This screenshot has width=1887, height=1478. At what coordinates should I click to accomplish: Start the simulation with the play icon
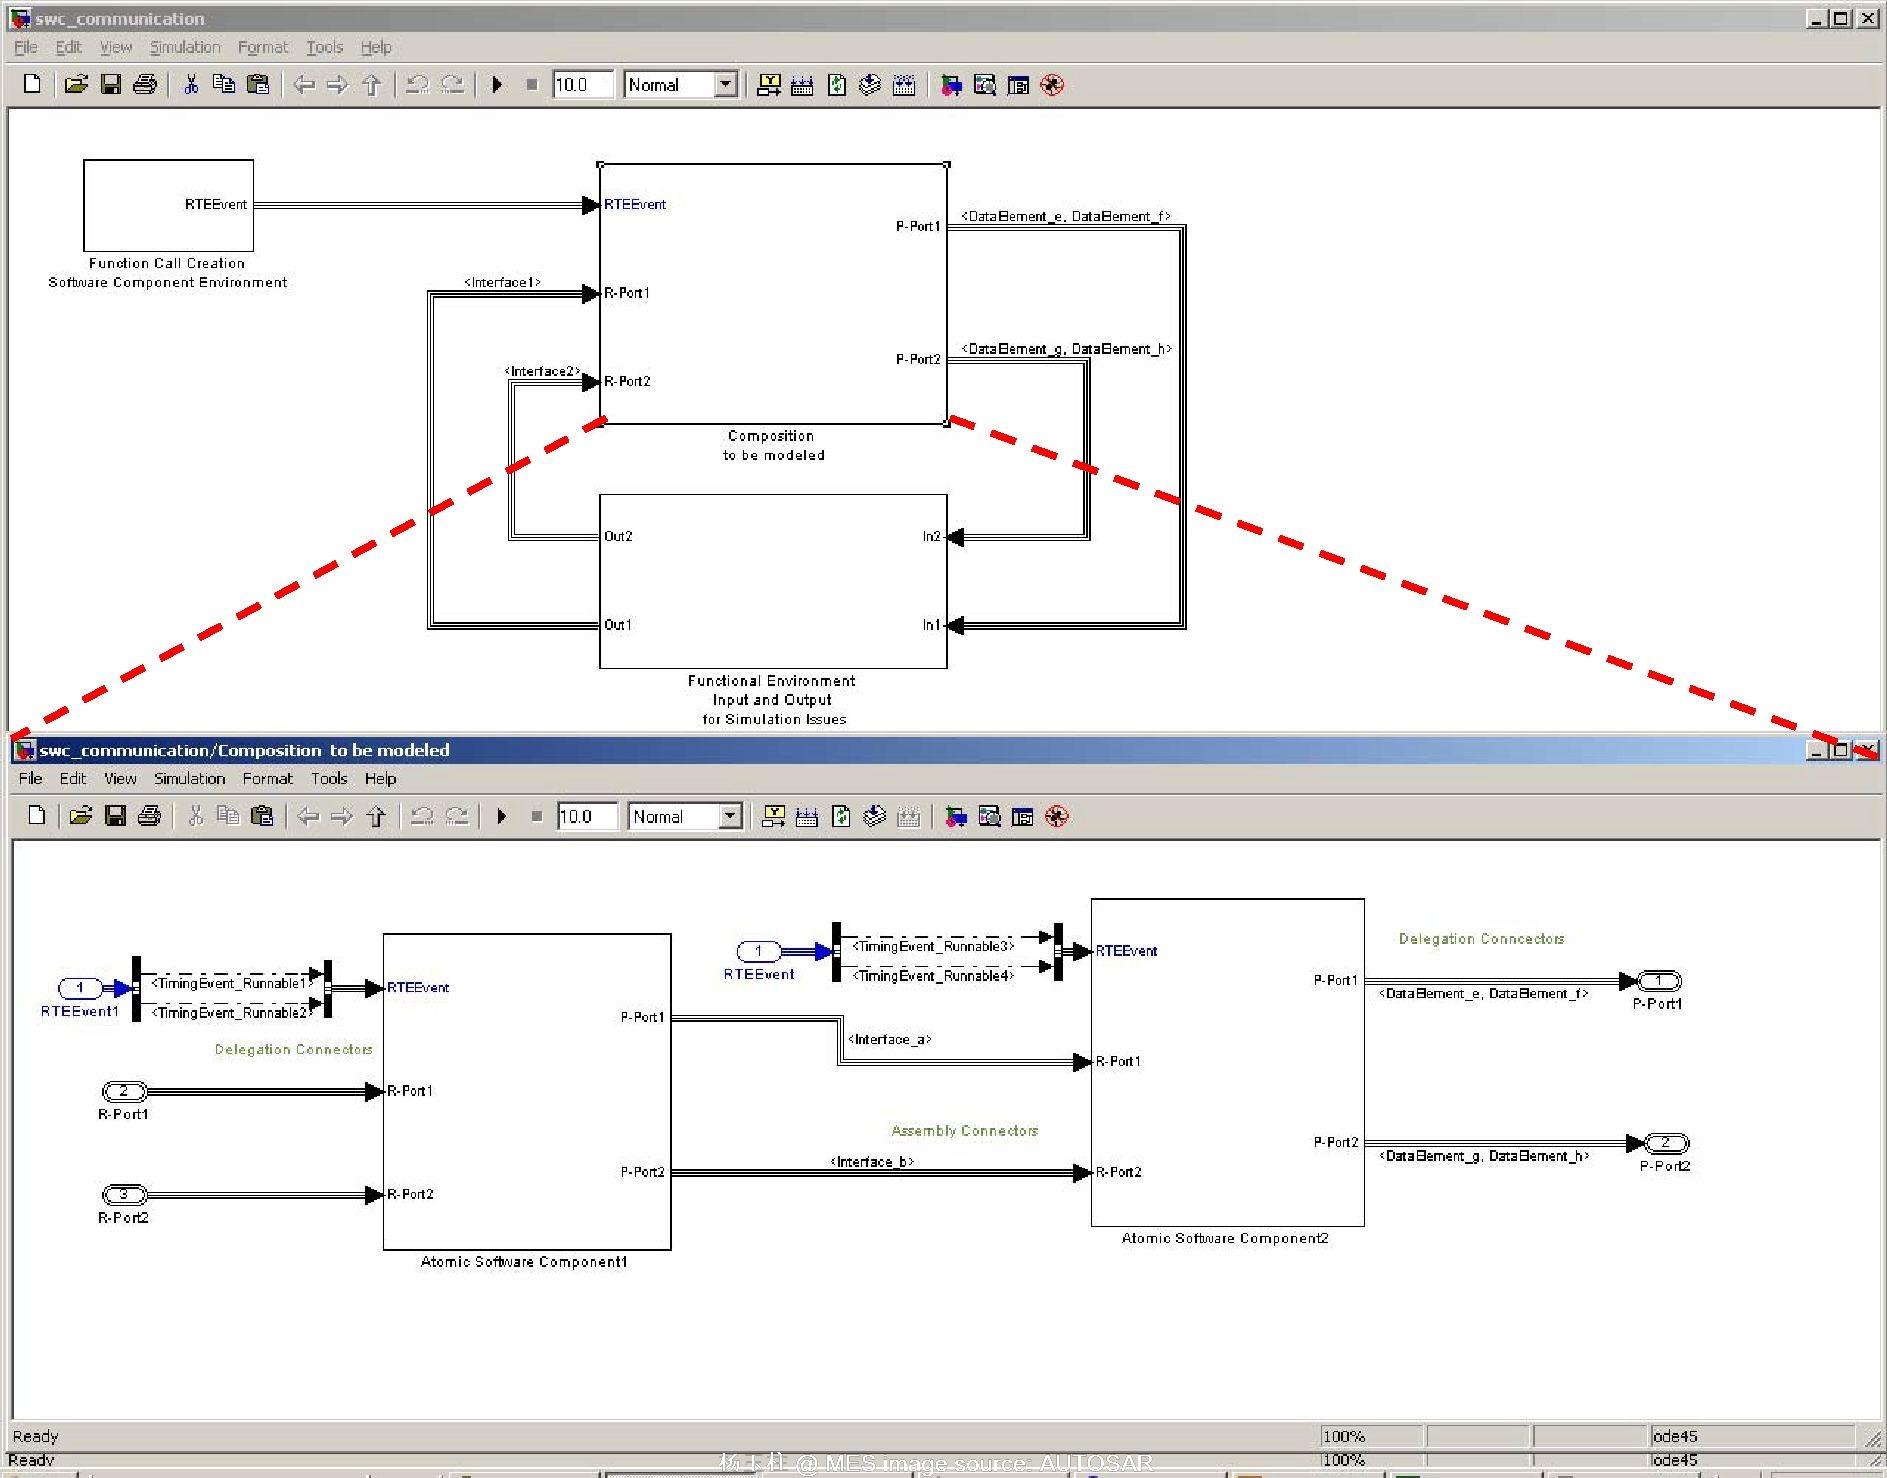tap(497, 84)
